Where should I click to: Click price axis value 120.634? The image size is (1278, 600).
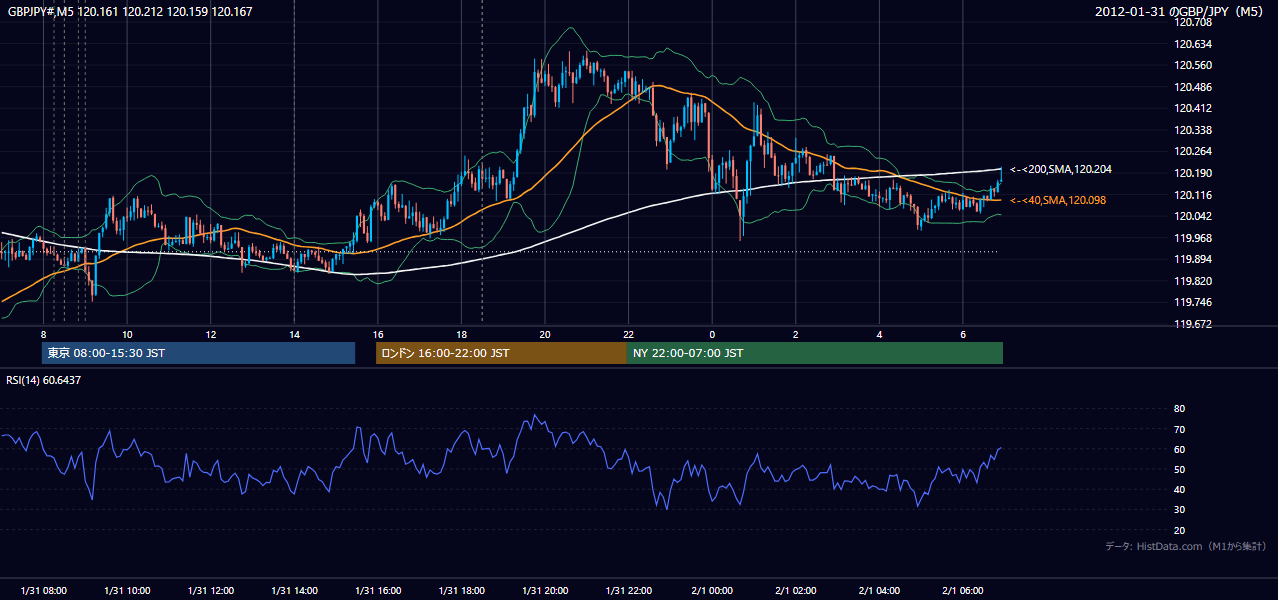point(1193,44)
